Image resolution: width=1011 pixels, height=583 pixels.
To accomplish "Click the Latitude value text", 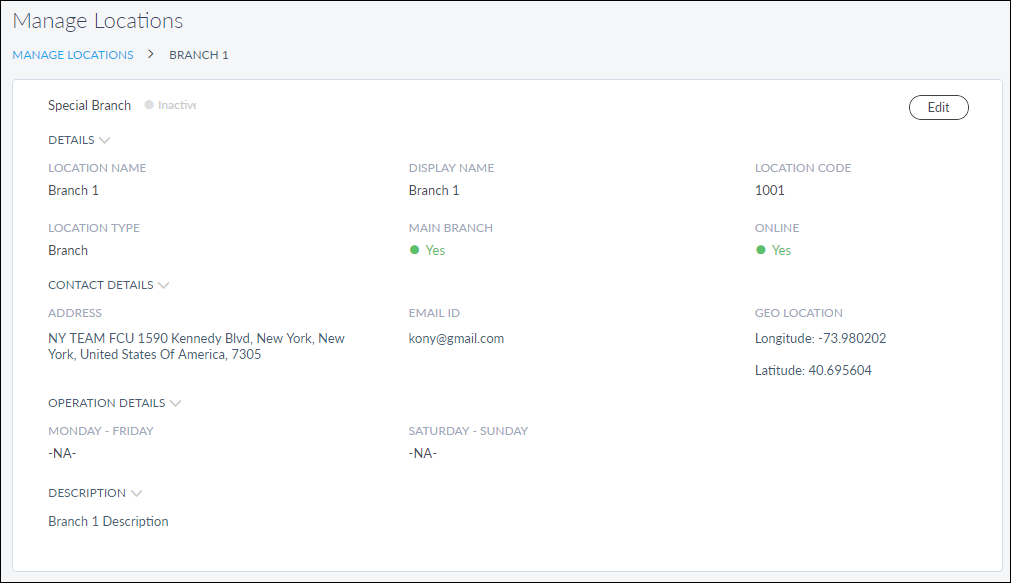I will (x=814, y=370).
